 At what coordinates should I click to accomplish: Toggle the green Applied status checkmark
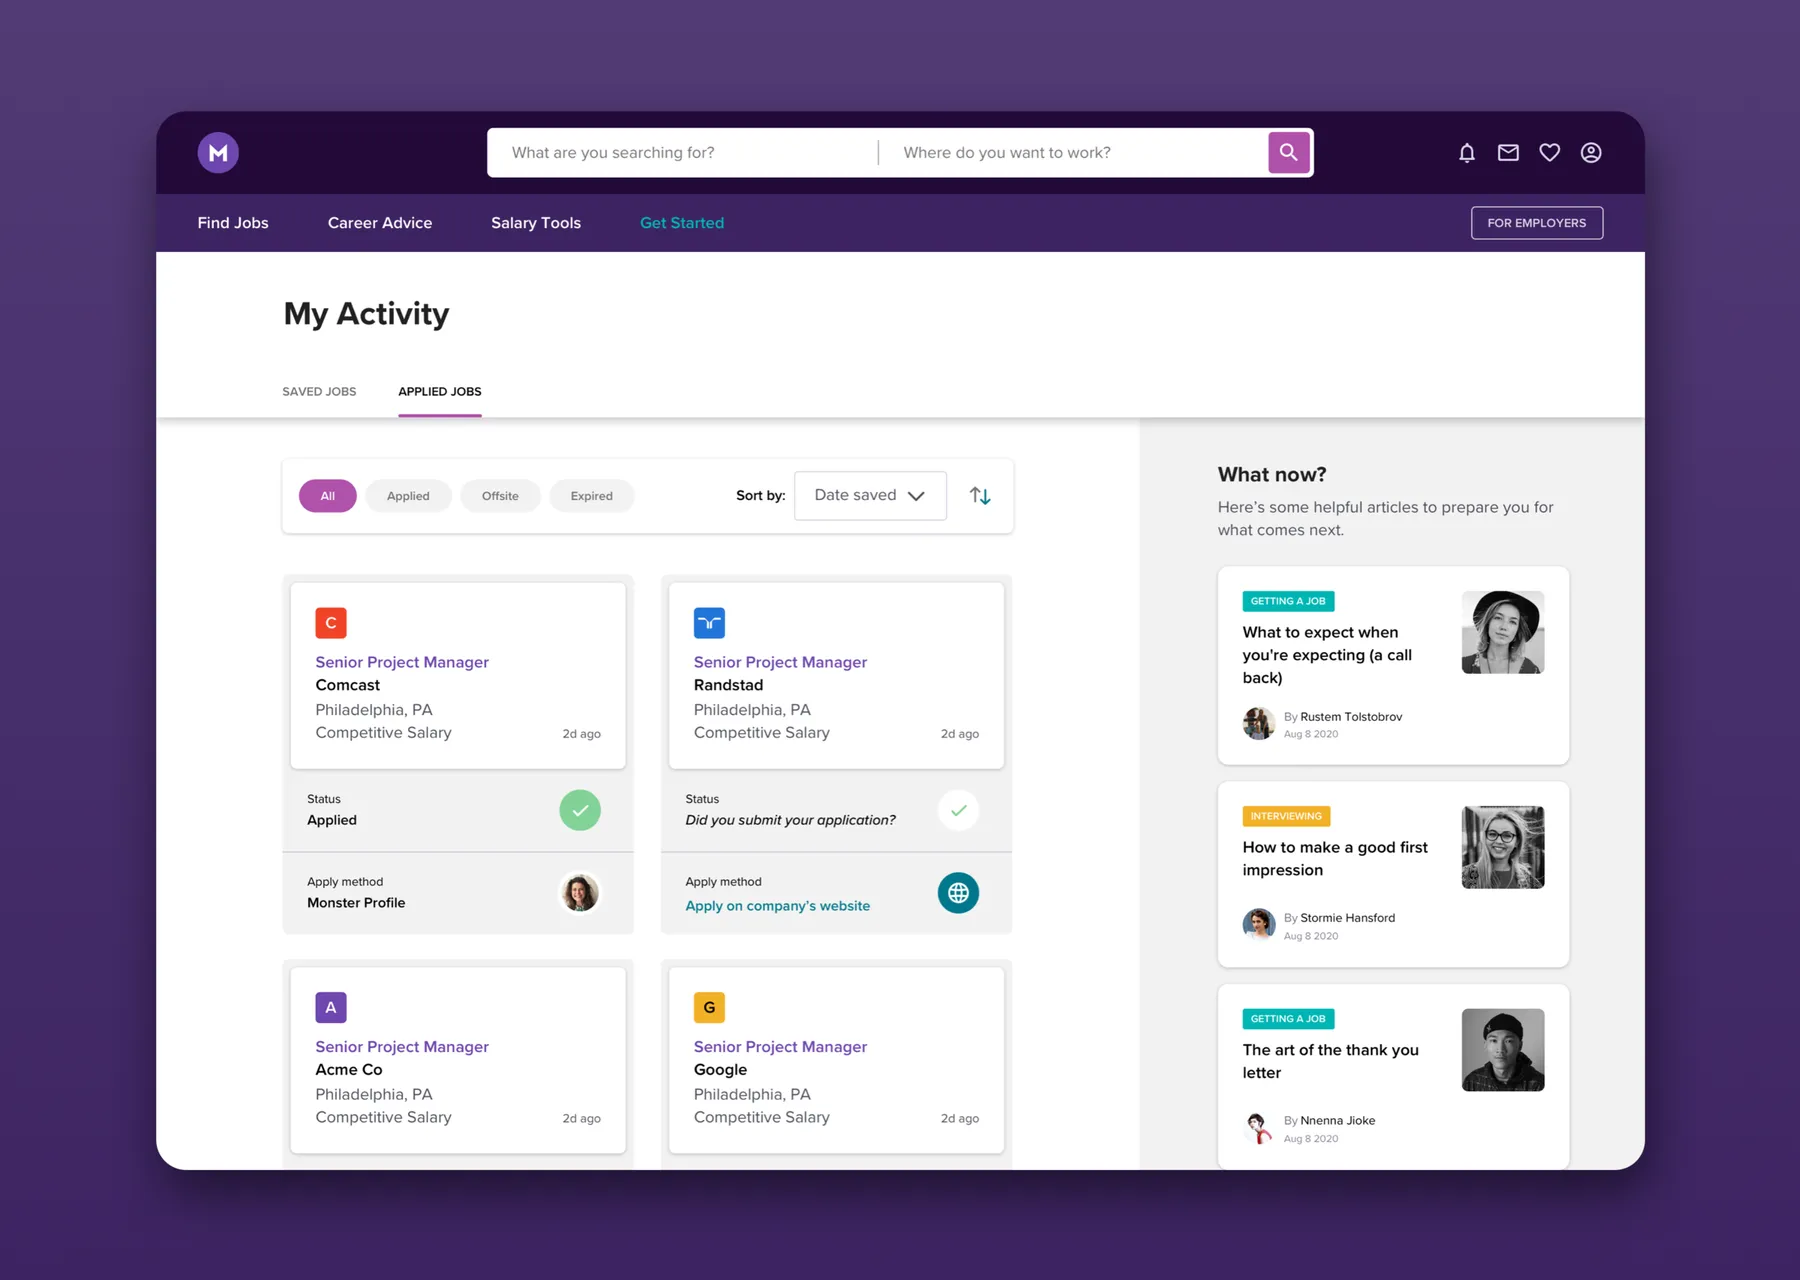coord(580,810)
